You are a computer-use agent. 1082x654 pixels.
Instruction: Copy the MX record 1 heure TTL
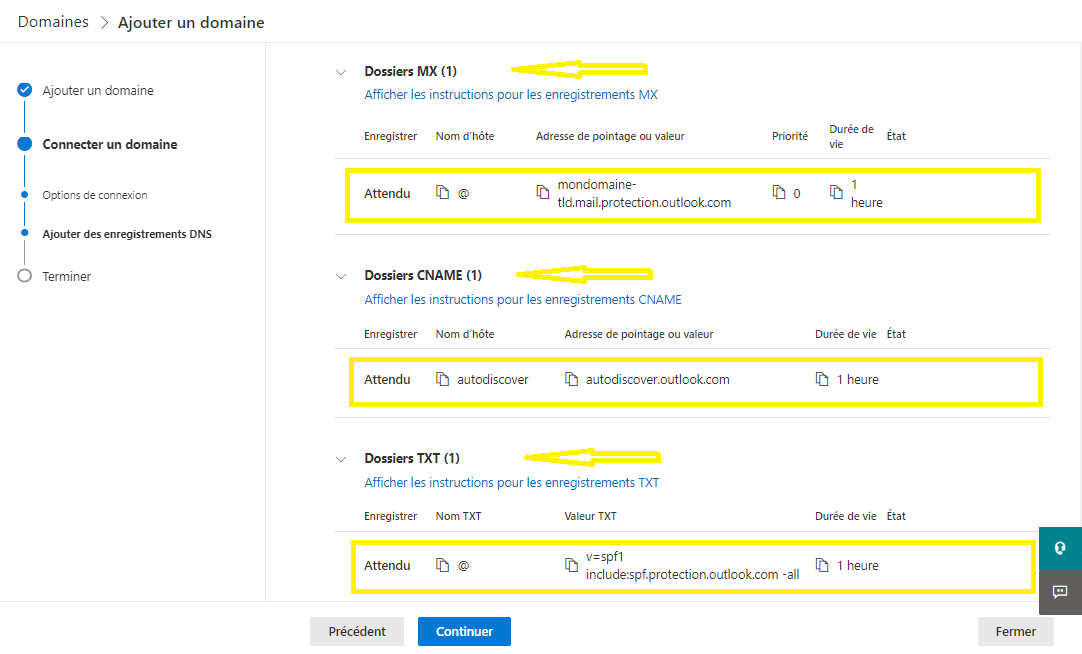[836, 192]
